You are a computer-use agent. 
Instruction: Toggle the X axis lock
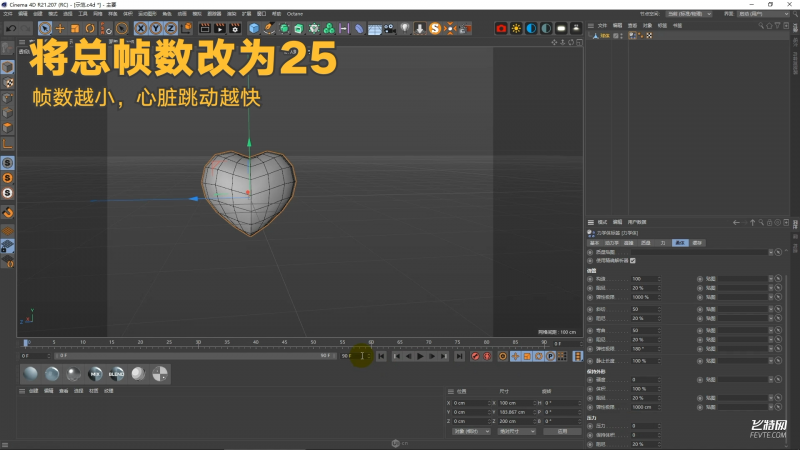pyautogui.click(x=141, y=29)
